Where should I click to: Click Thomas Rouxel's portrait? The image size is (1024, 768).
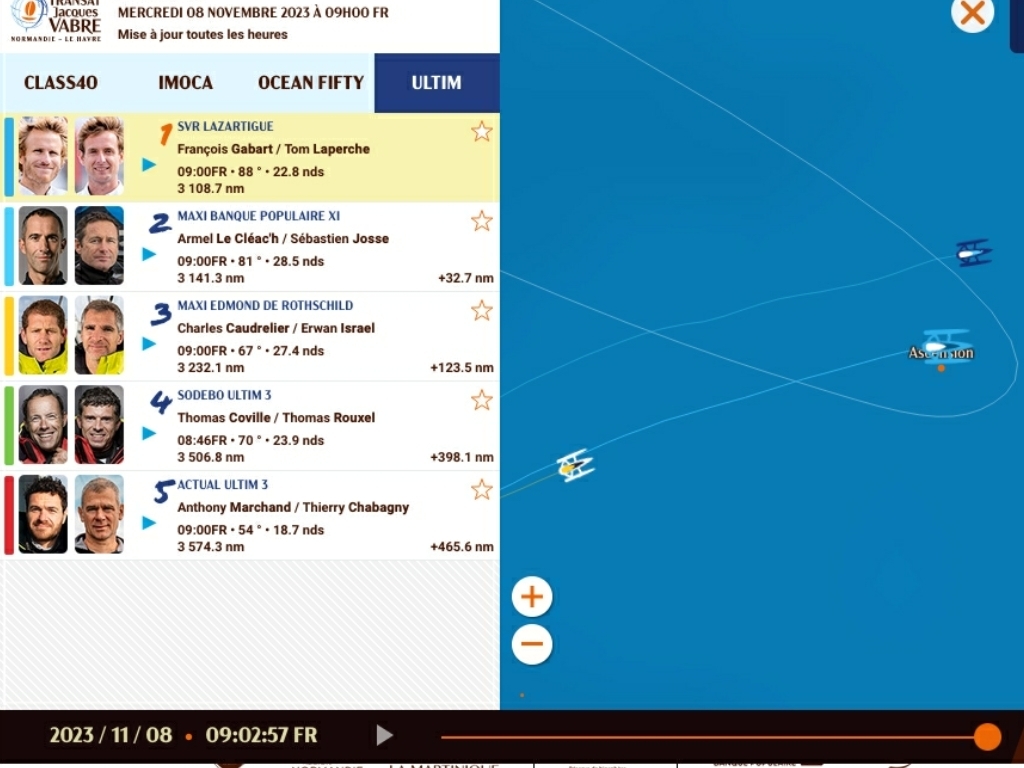pyautogui.click(x=99, y=424)
